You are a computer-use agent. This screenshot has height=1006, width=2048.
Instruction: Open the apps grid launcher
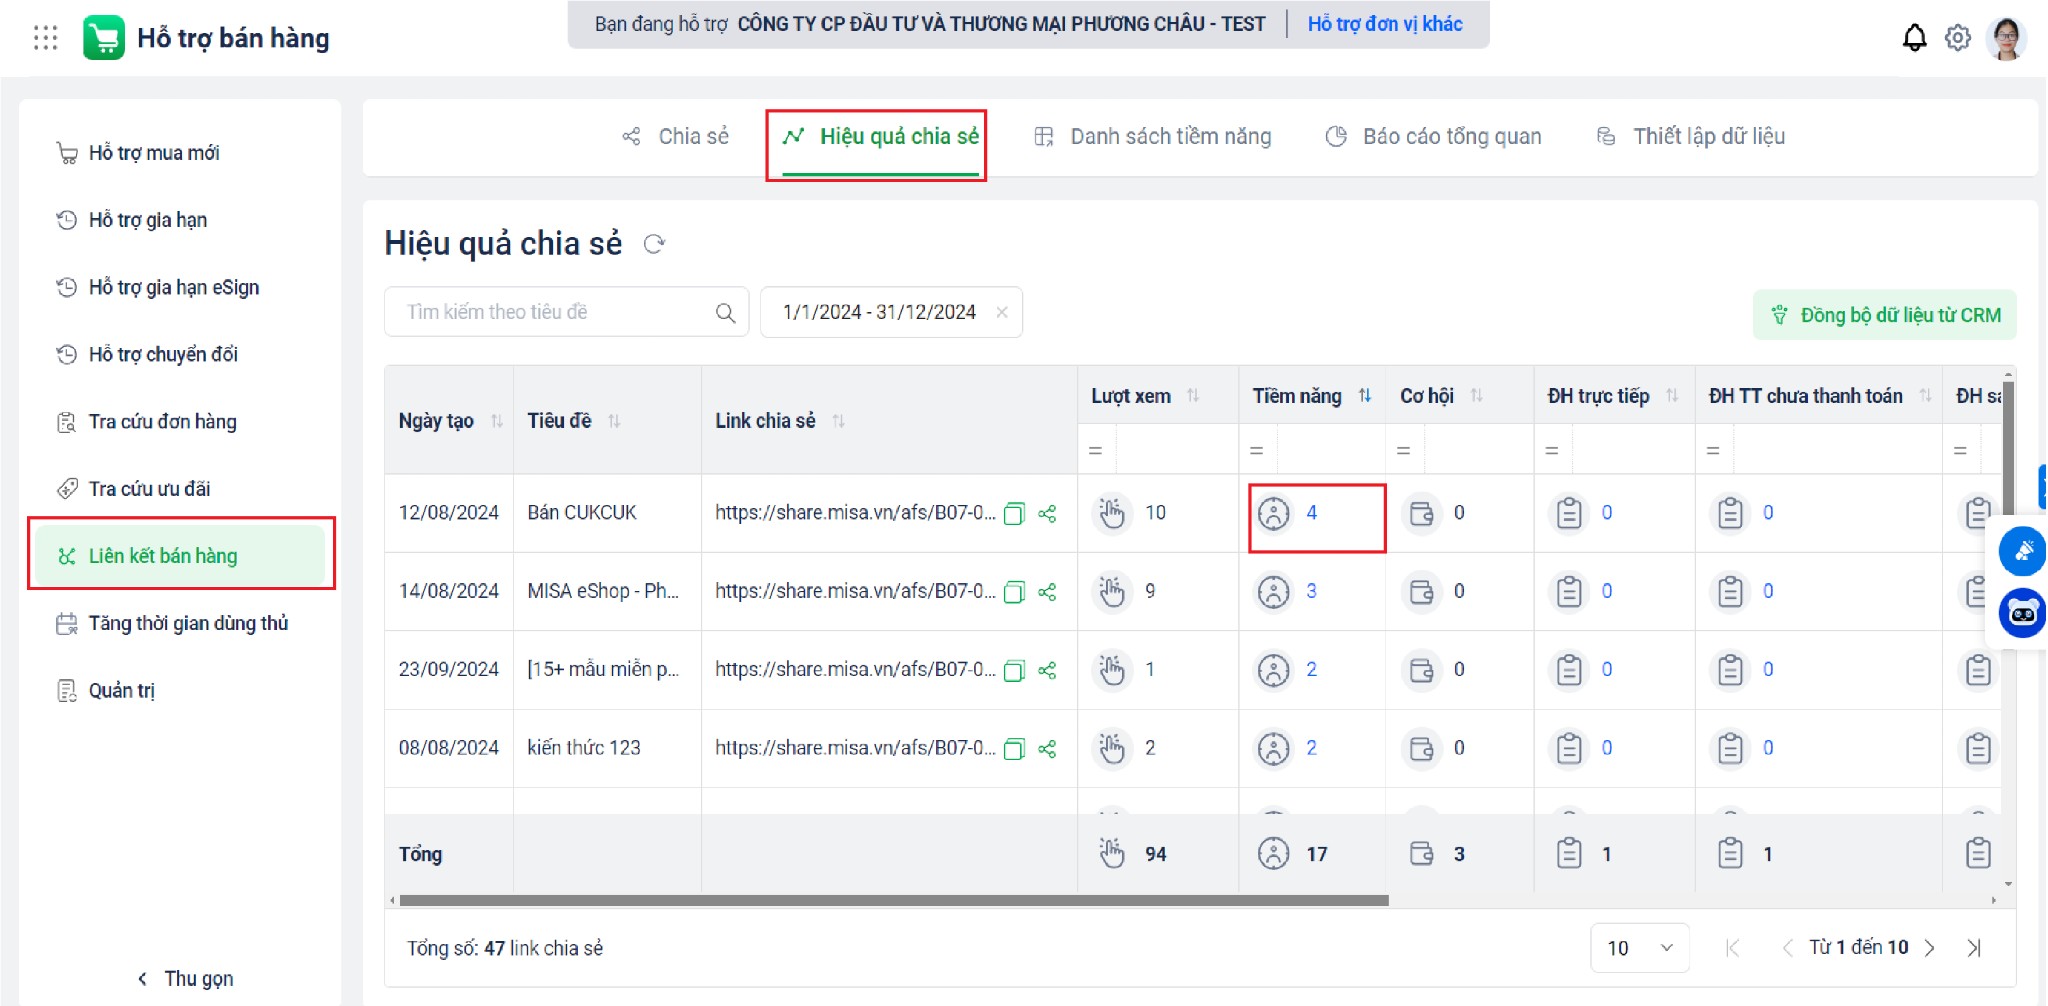click(45, 38)
